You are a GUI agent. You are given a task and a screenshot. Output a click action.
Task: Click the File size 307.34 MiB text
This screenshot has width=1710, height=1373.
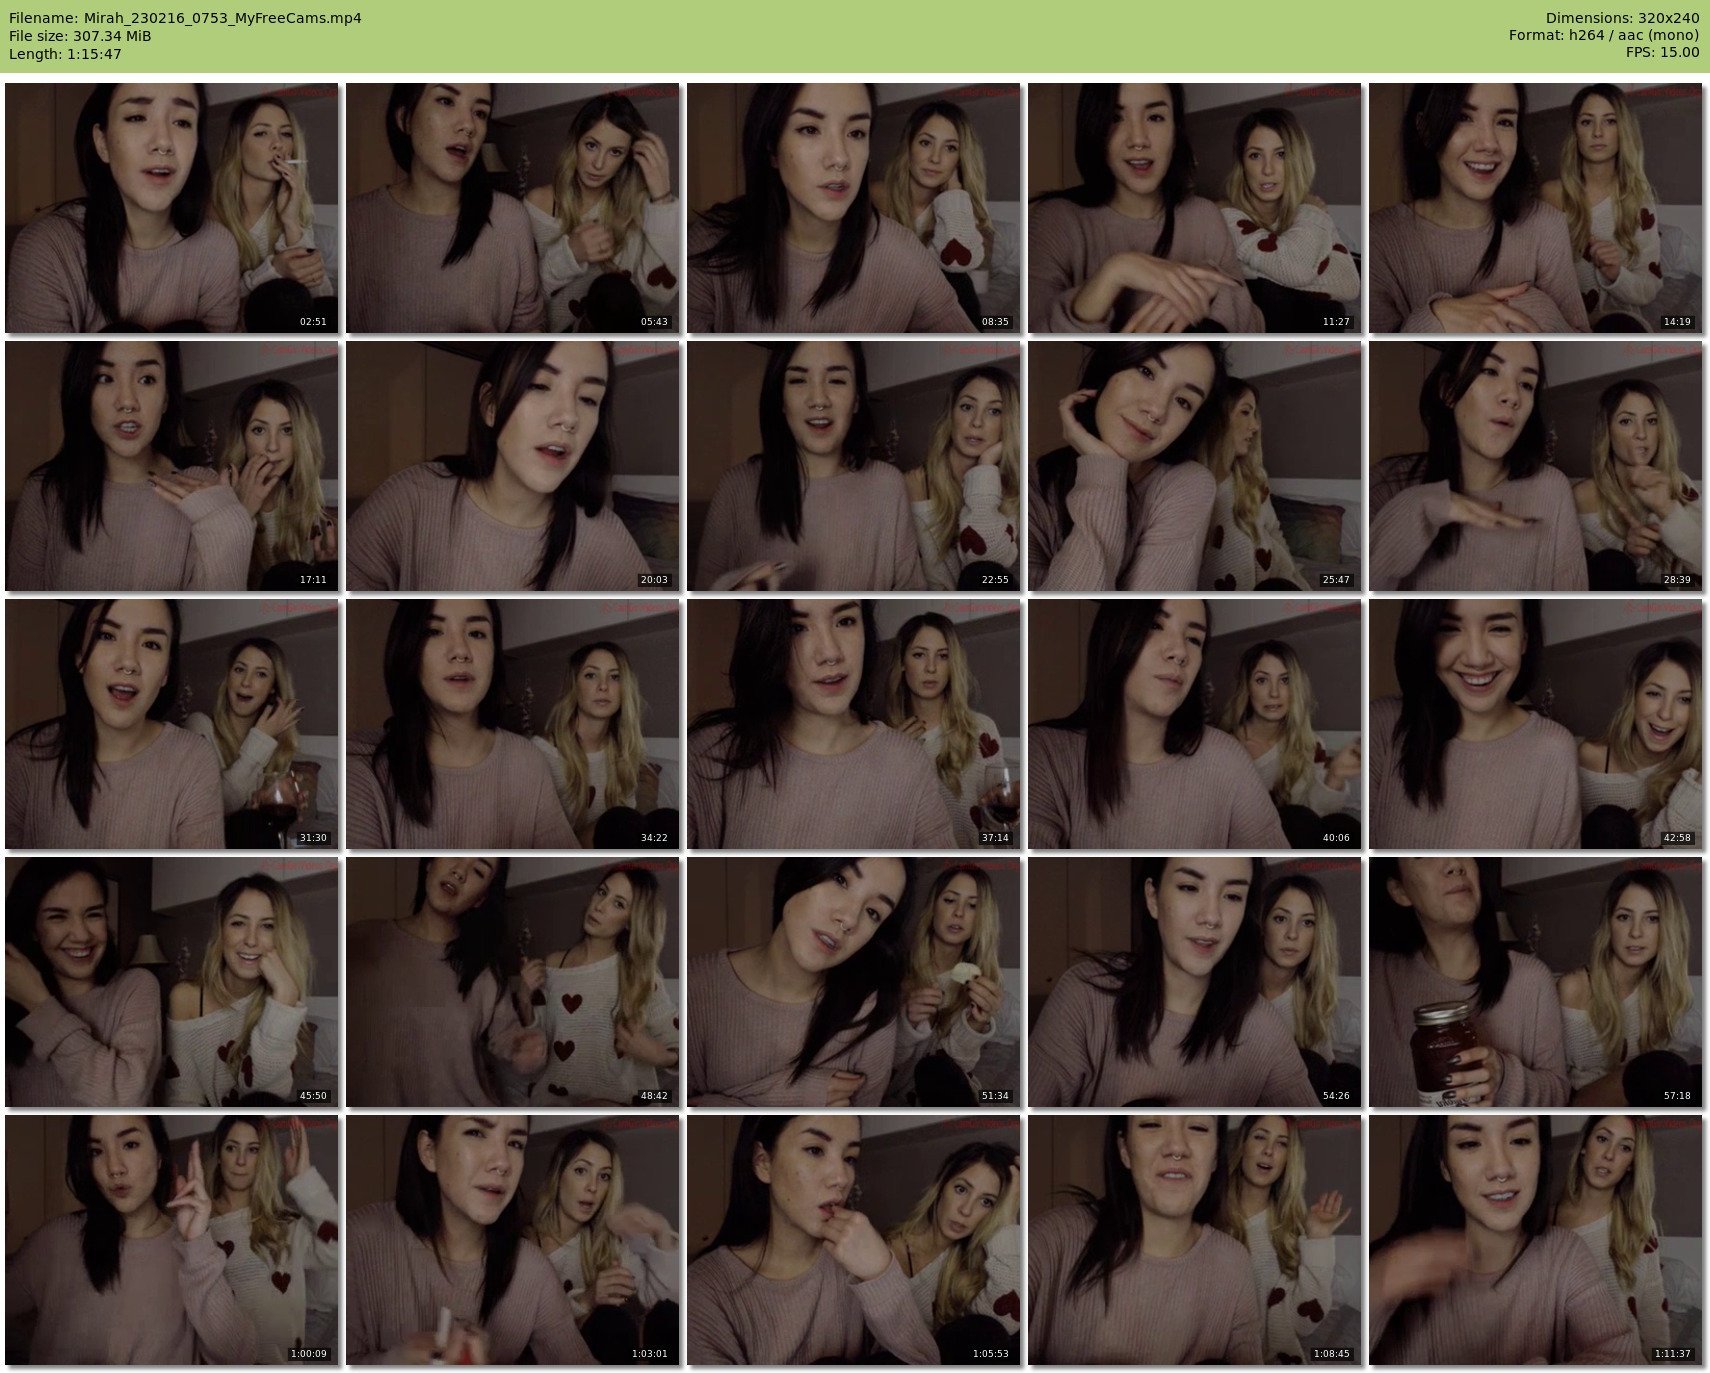pos(80,36)
